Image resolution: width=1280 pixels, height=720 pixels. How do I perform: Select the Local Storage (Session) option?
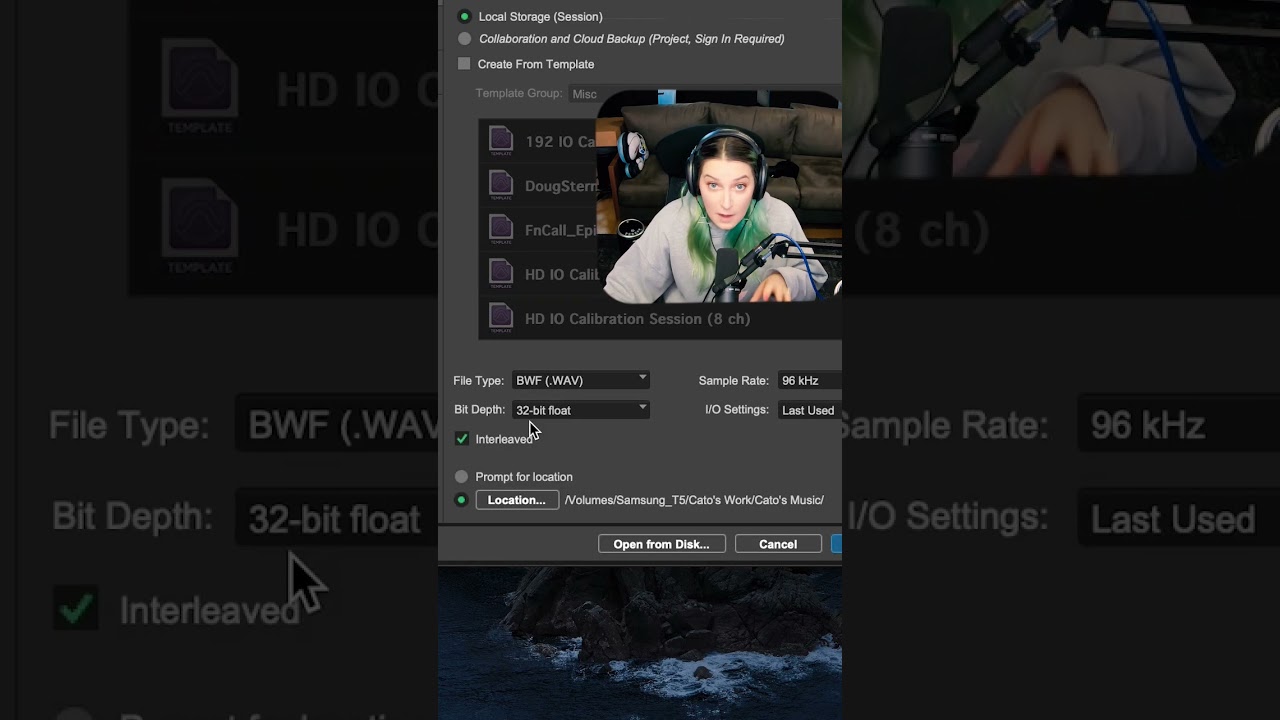[464, 17]
